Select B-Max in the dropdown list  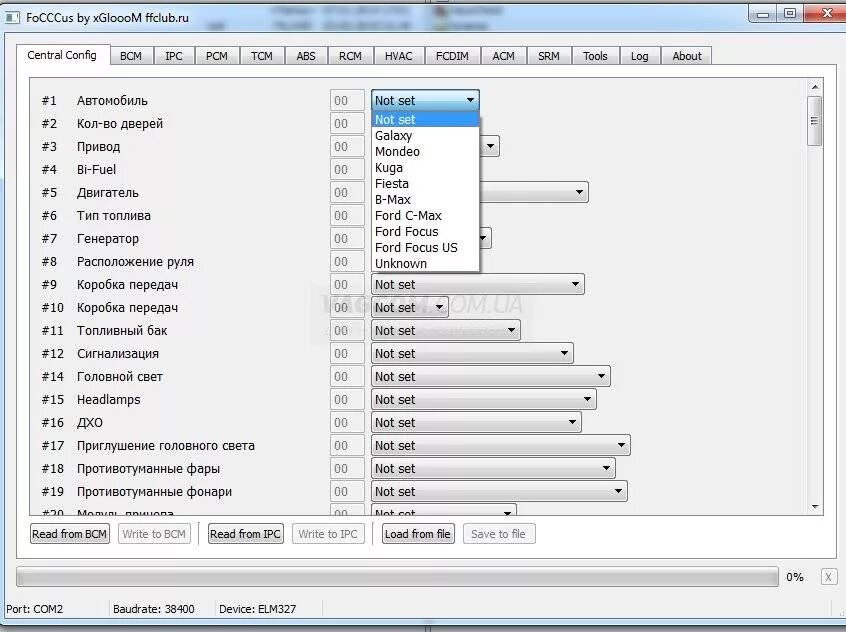point(425,200)
